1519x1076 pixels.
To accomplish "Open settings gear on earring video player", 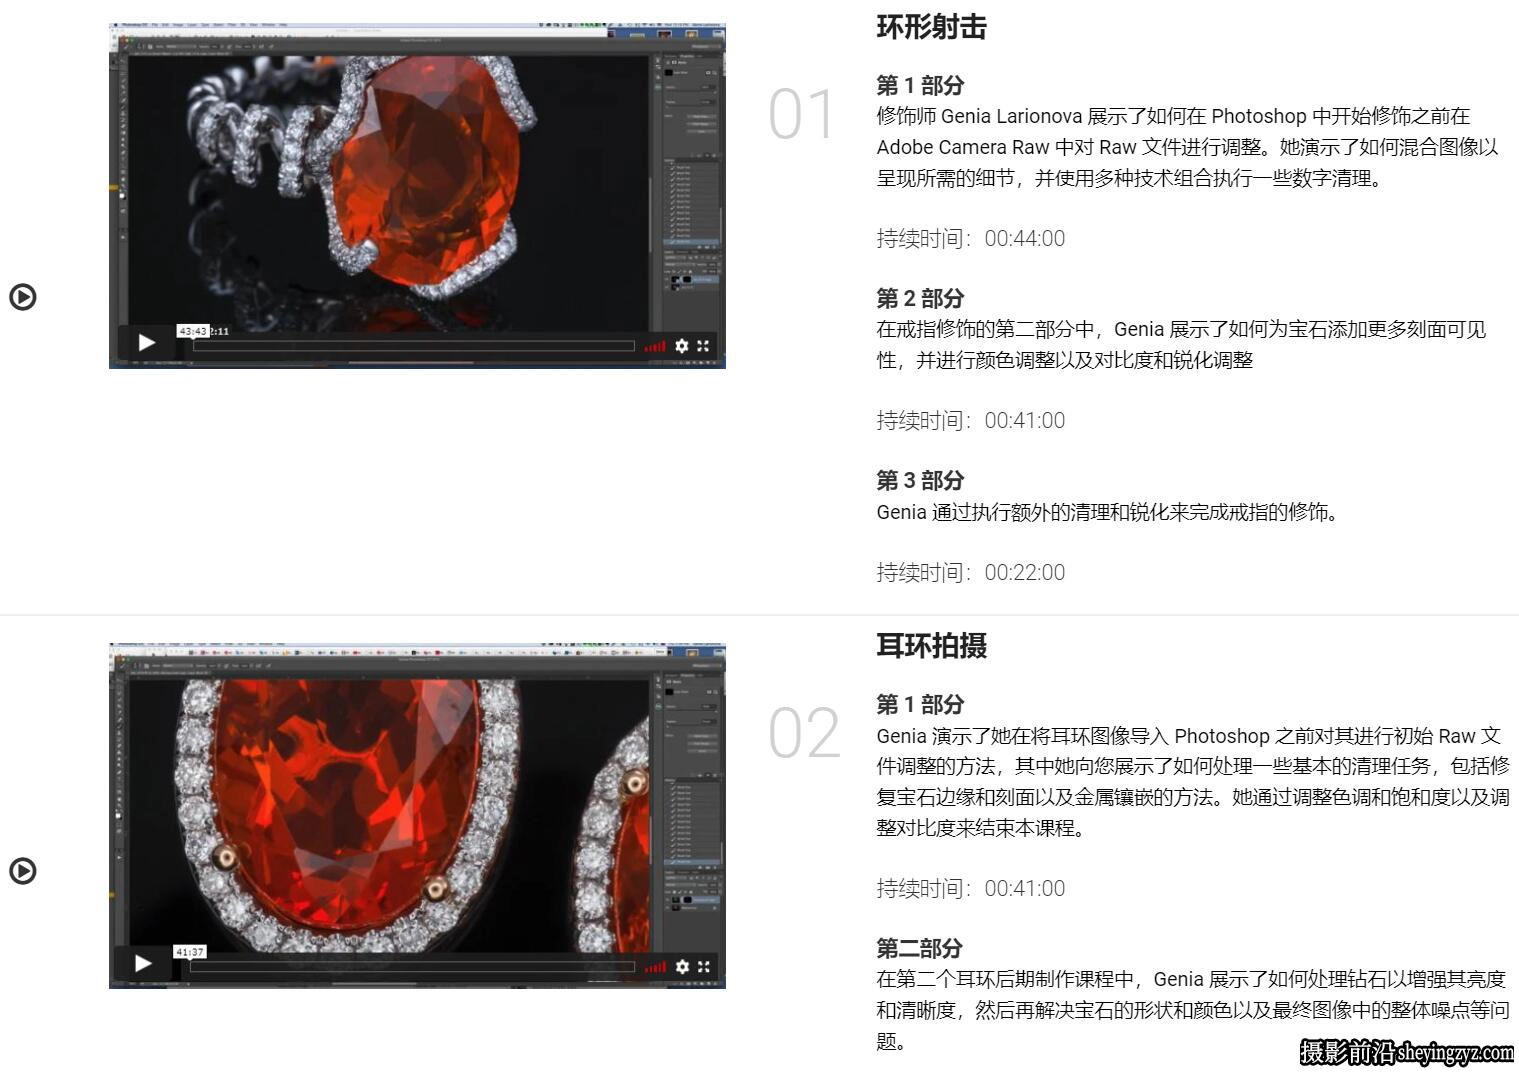I will [682, 966].
